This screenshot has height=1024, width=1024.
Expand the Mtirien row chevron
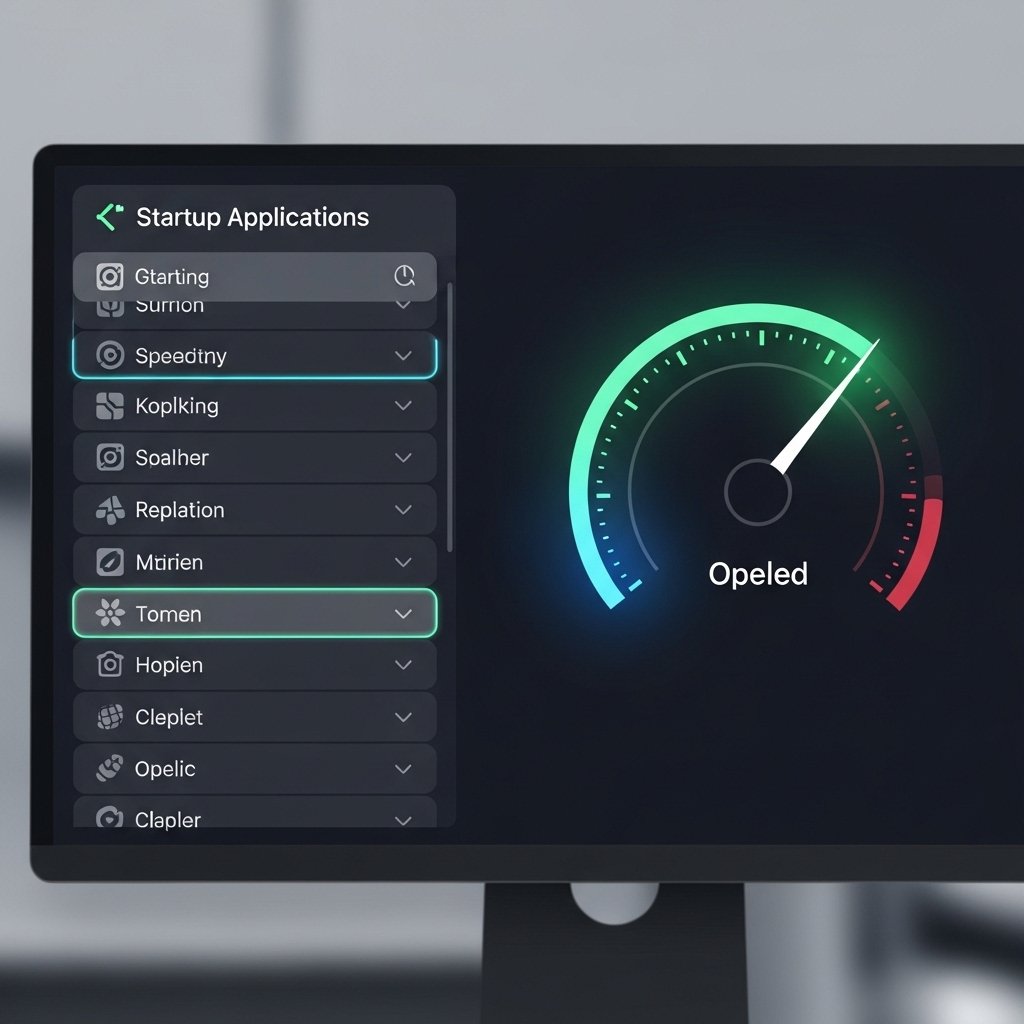[404, 562]
